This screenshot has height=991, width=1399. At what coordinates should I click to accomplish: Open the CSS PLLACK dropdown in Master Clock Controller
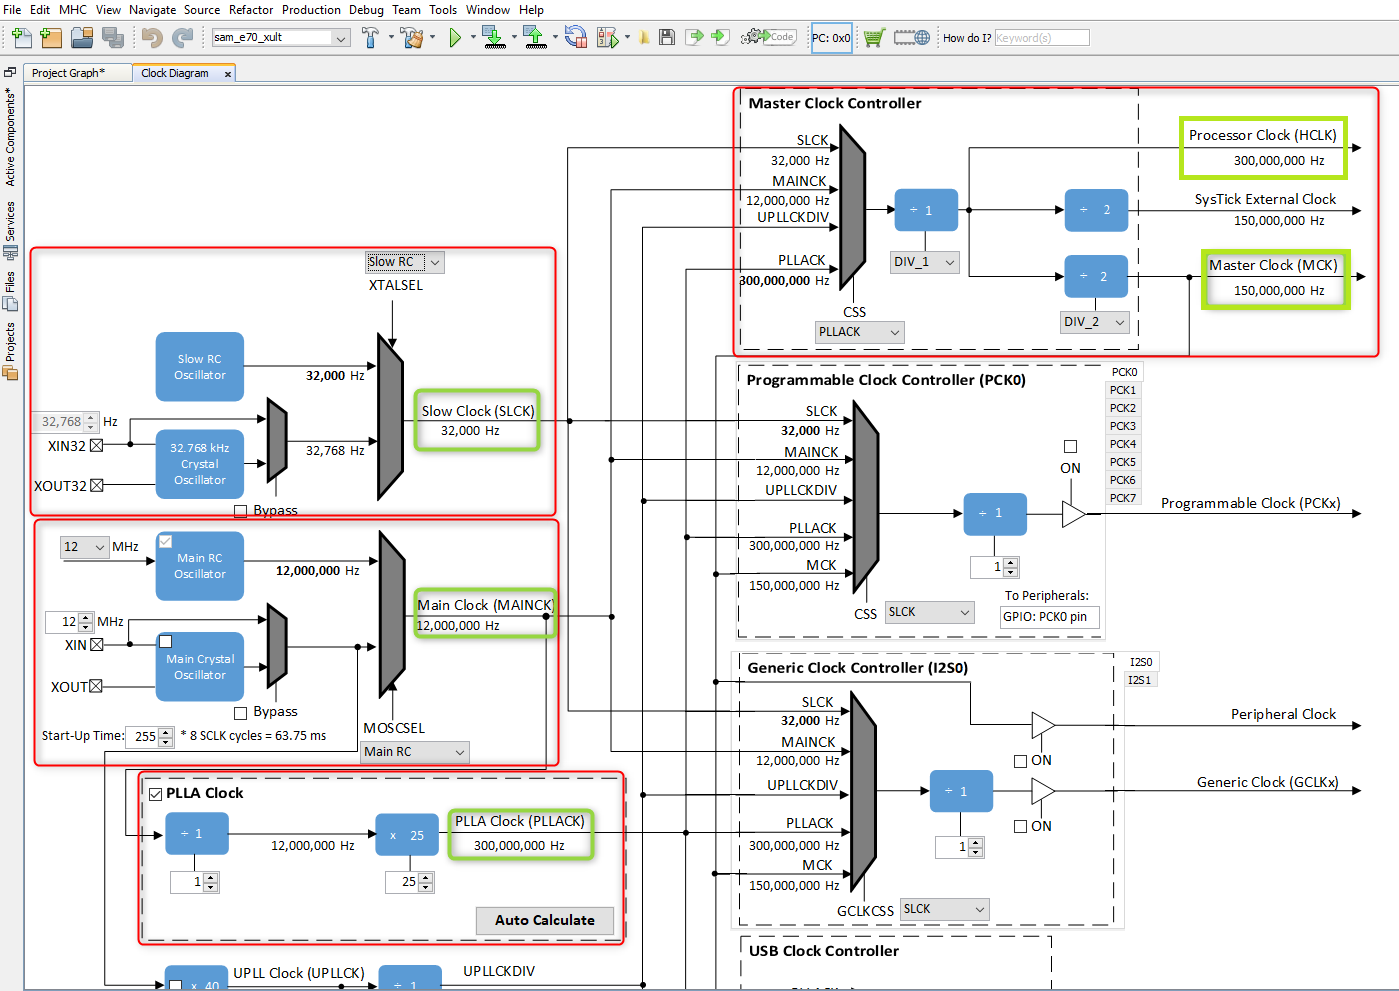[858, 332]
